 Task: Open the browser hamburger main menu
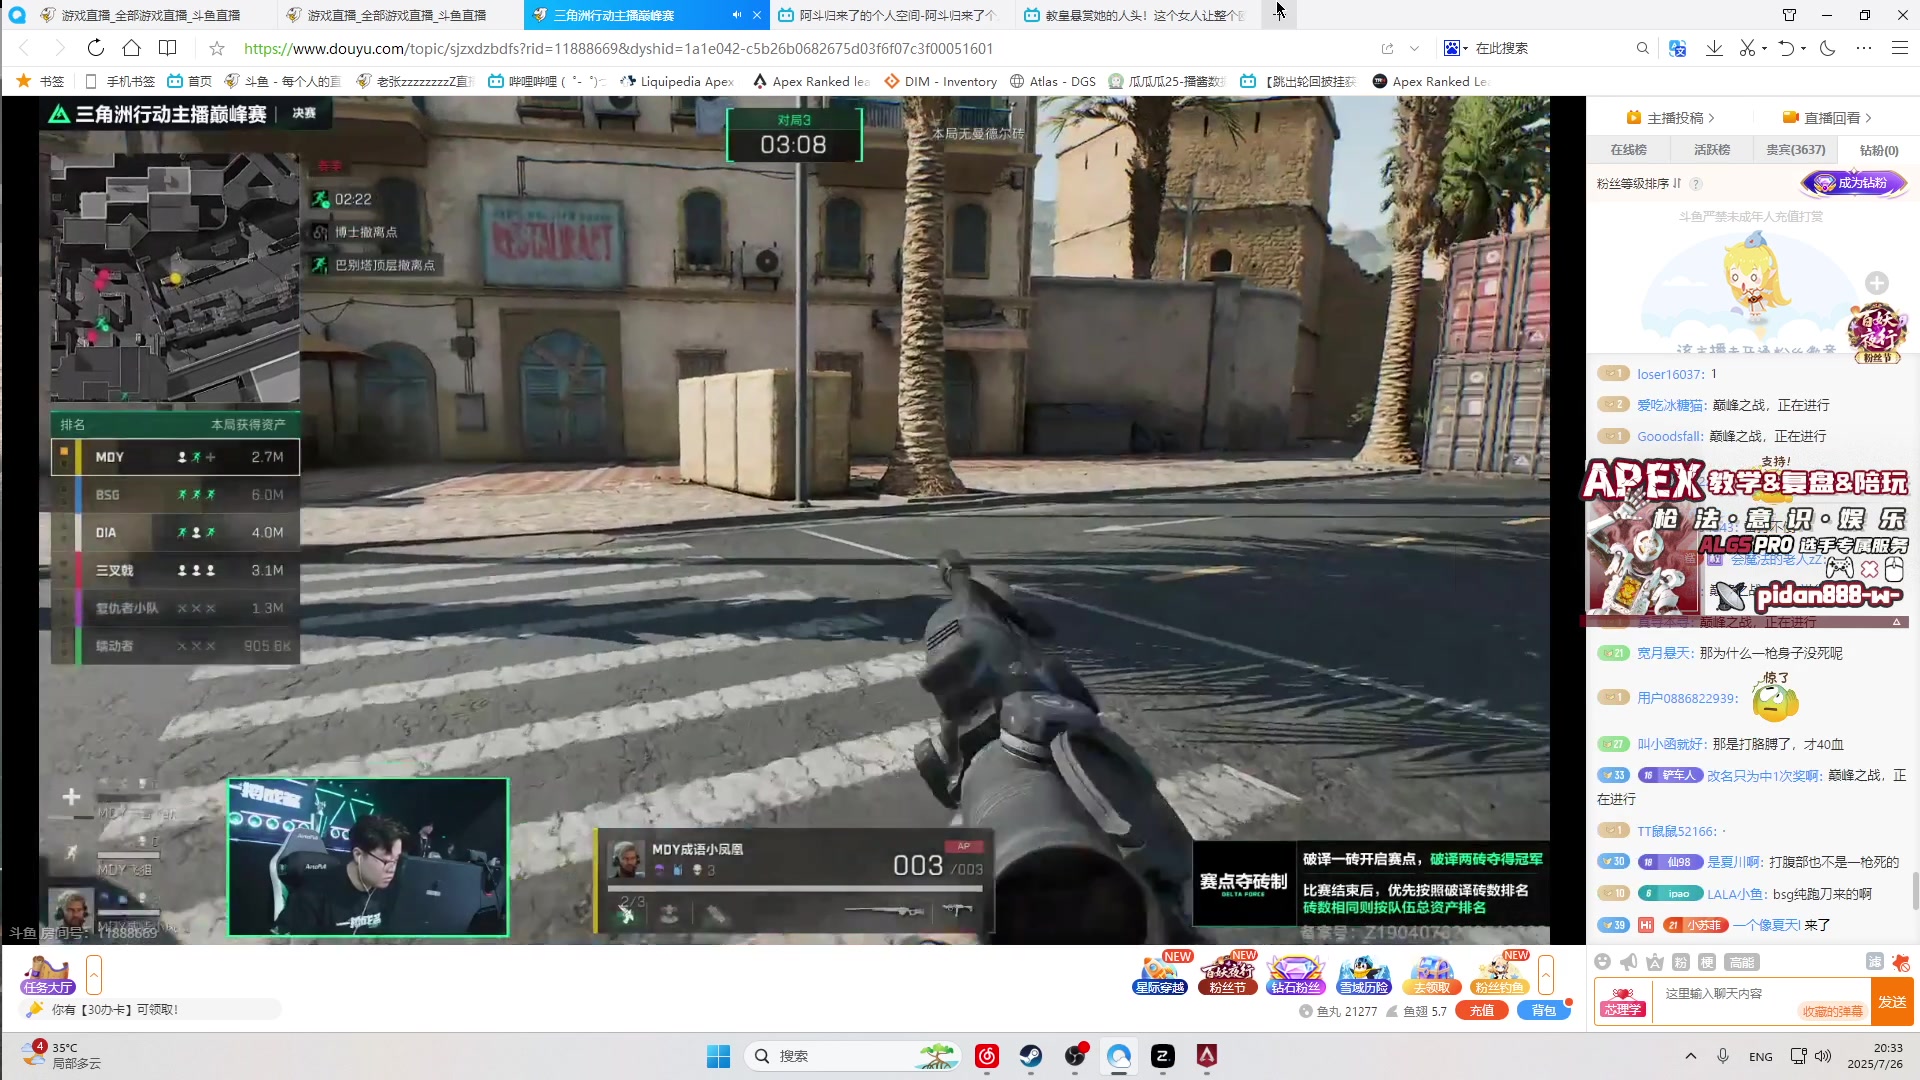coord(1900,48)
